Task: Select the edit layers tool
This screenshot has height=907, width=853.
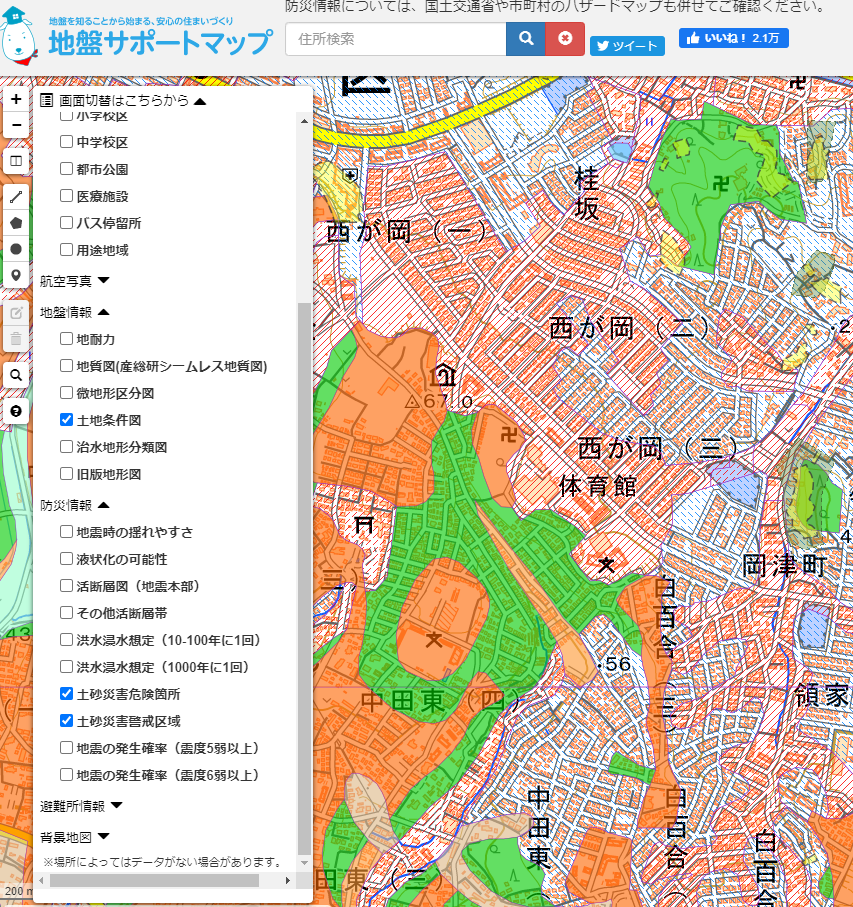Action: point(16,313)
